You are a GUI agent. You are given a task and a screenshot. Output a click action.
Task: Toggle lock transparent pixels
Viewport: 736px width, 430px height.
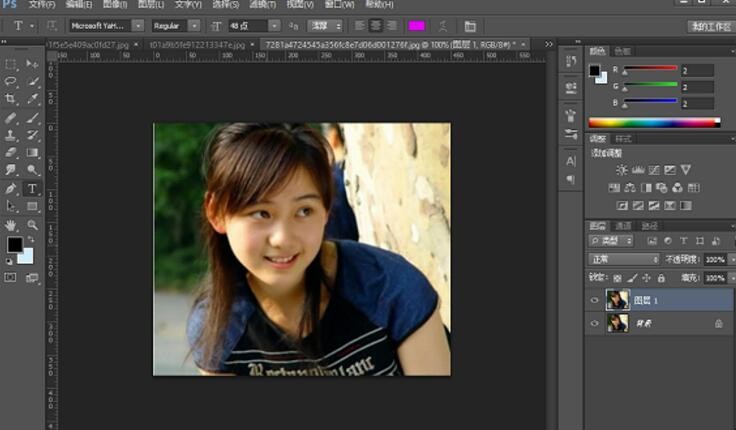click(617, 278)
